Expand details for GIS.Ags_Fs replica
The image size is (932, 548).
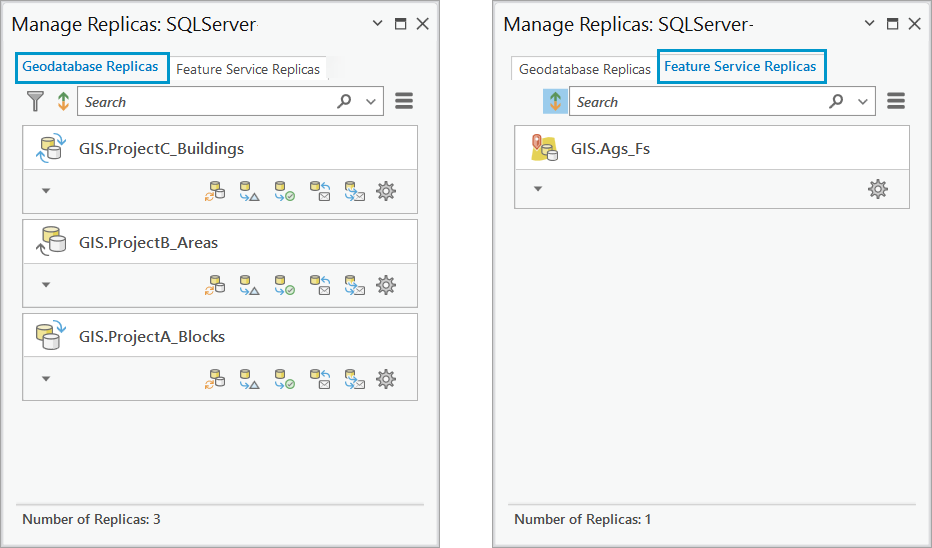tap(538, 188)
